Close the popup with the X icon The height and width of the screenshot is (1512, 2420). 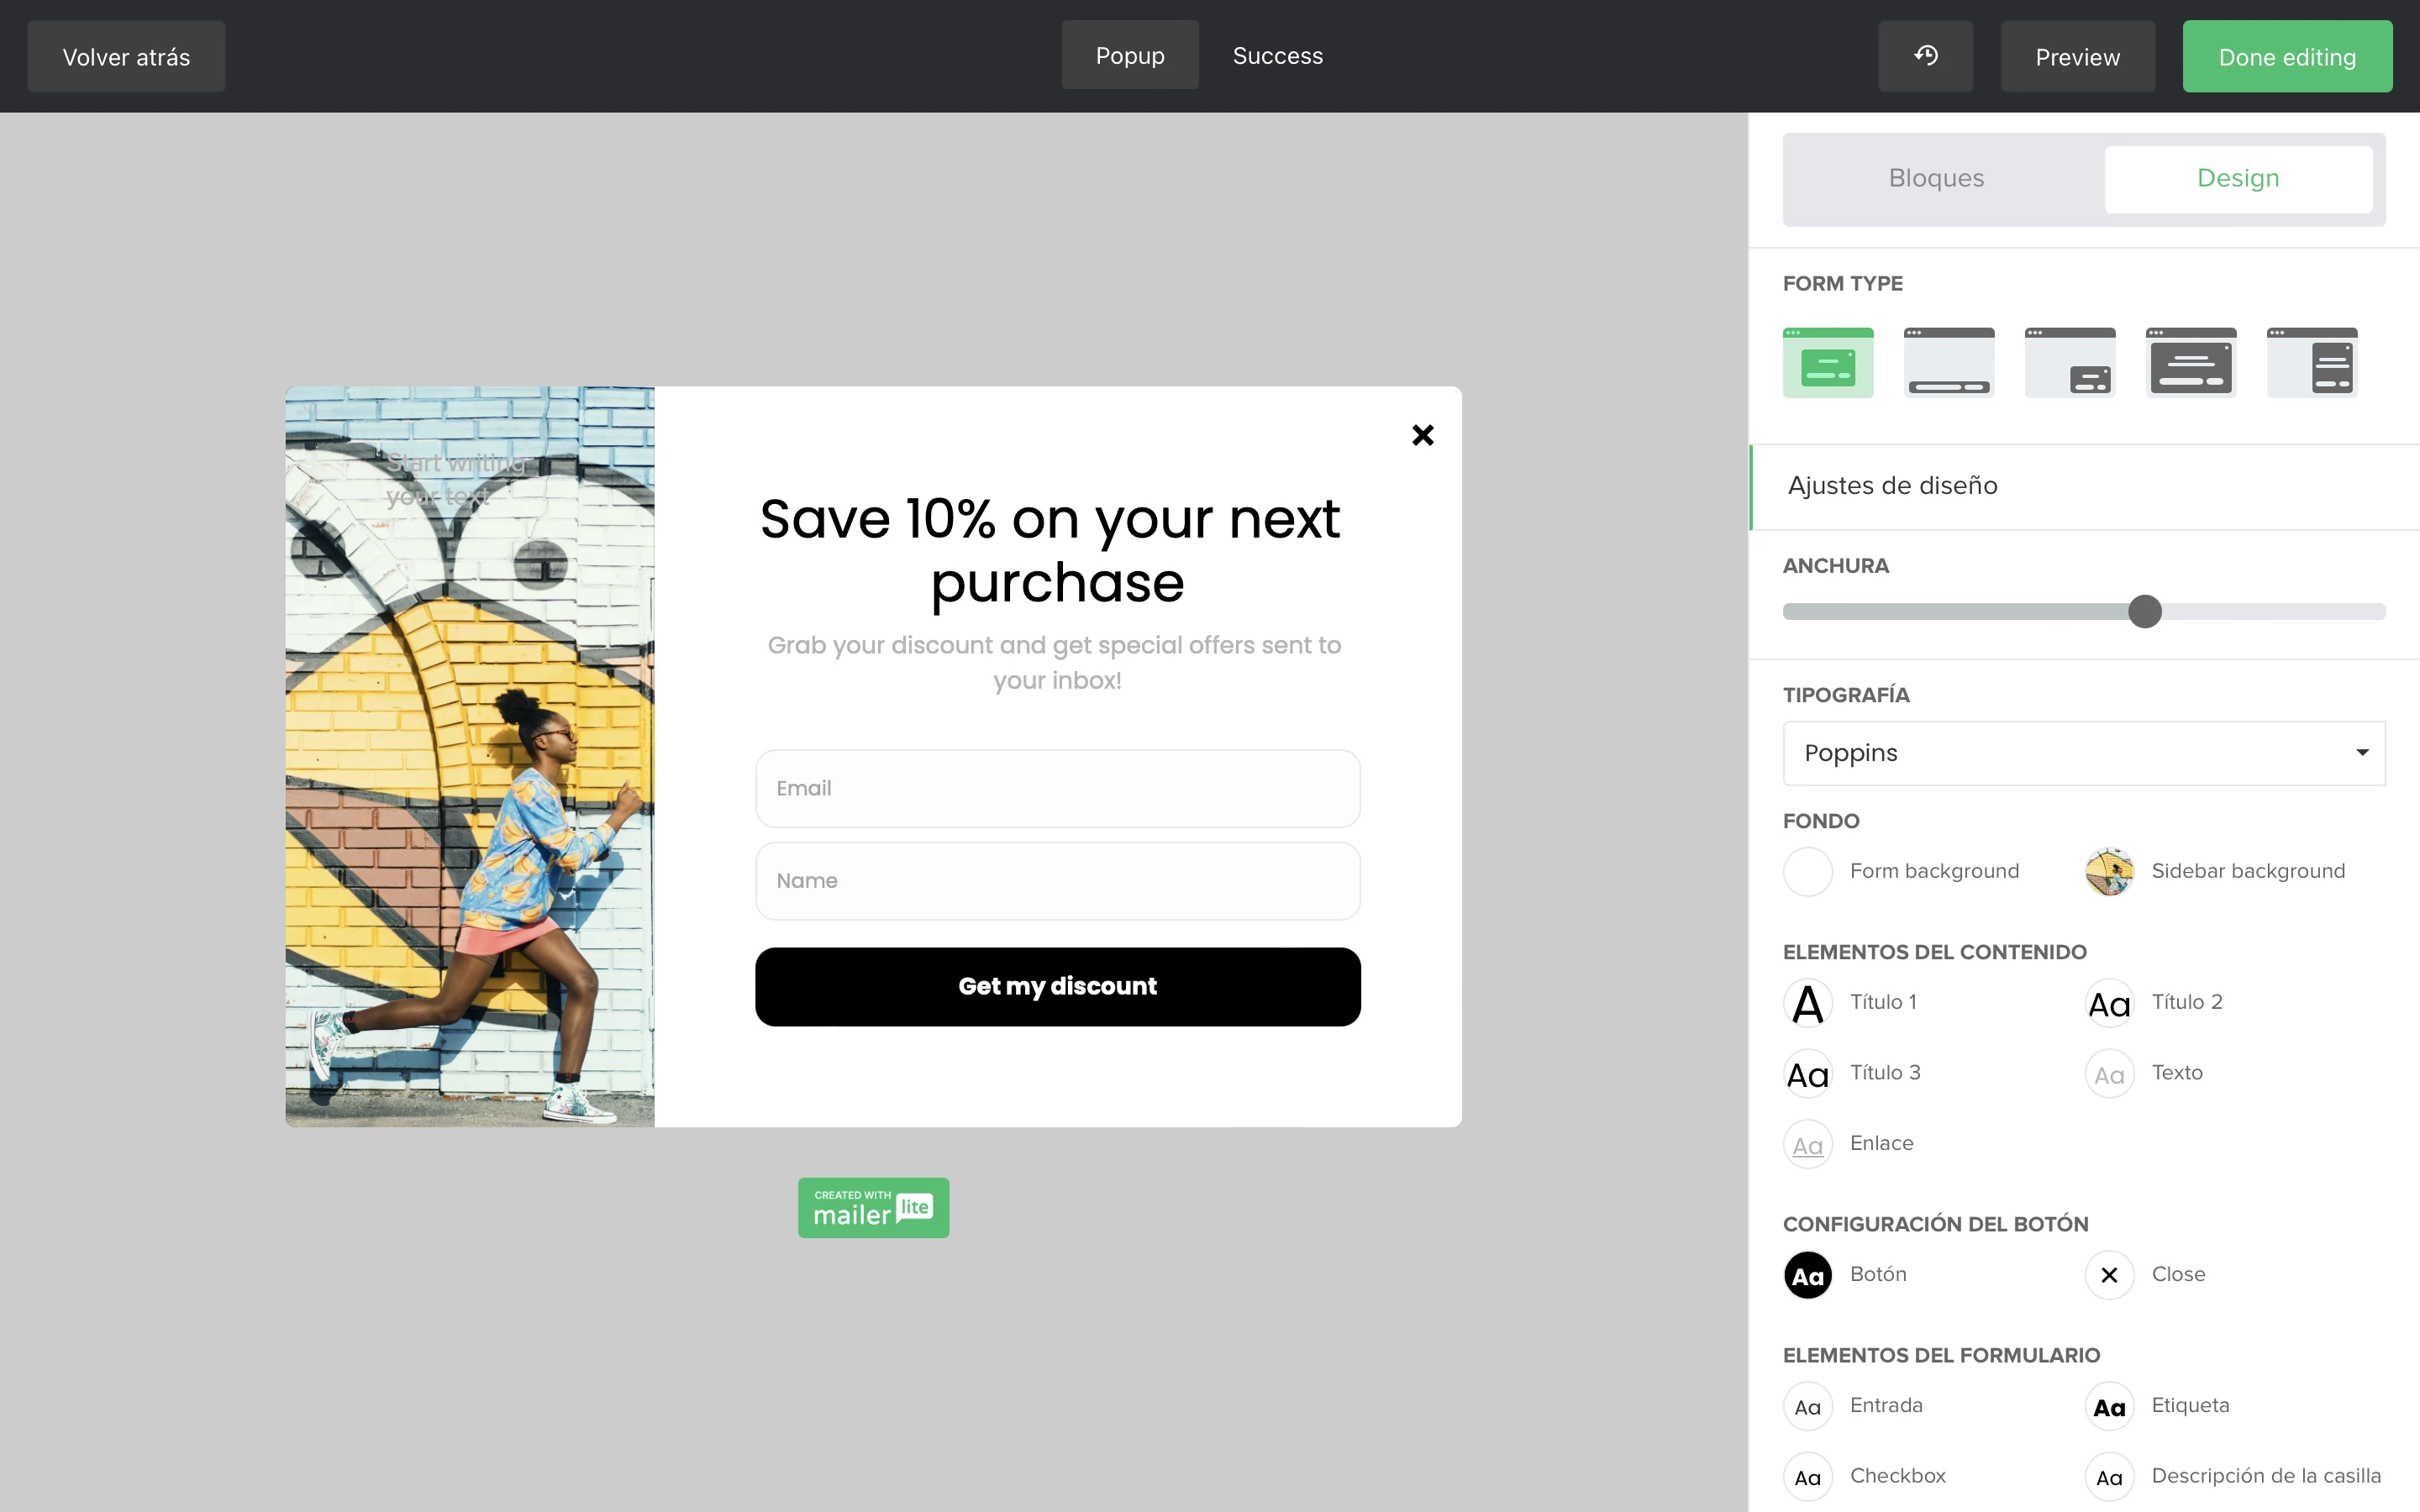1422,435
